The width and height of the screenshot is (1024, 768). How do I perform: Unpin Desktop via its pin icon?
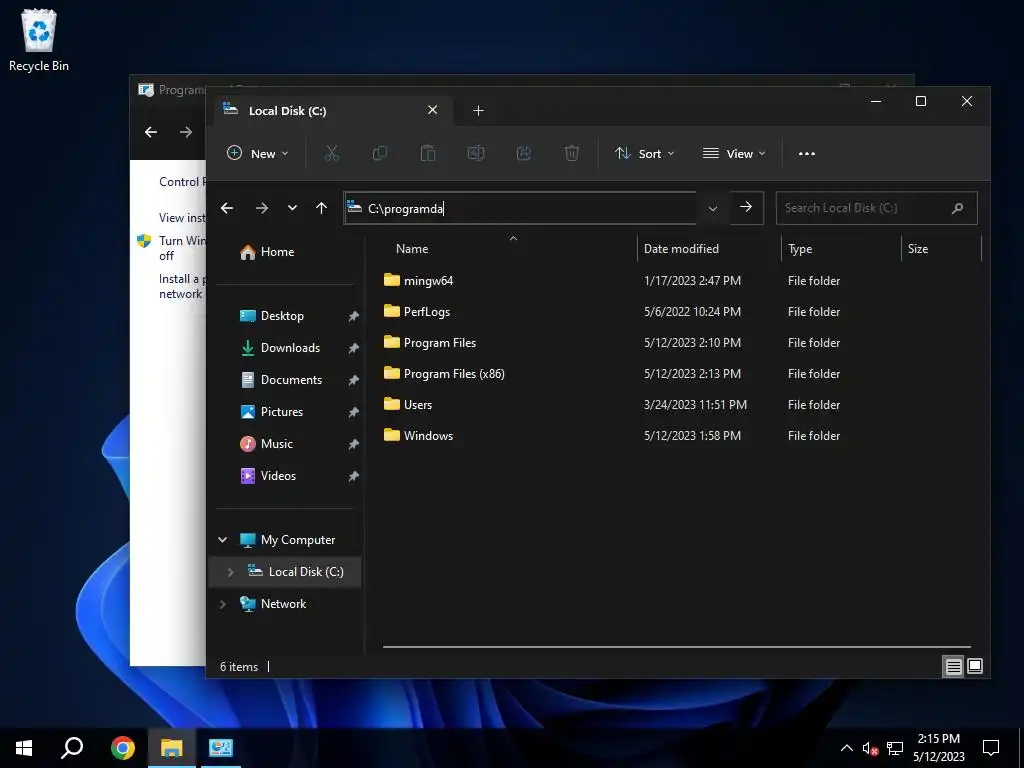(x=353, y=316)
